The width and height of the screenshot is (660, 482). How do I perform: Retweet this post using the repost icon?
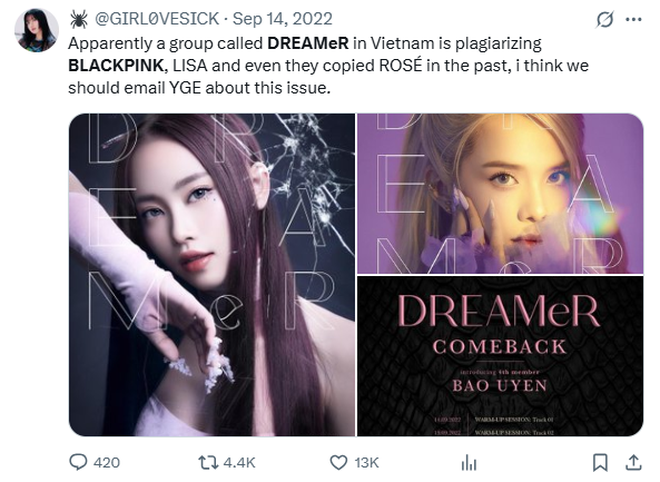(208, 462)
